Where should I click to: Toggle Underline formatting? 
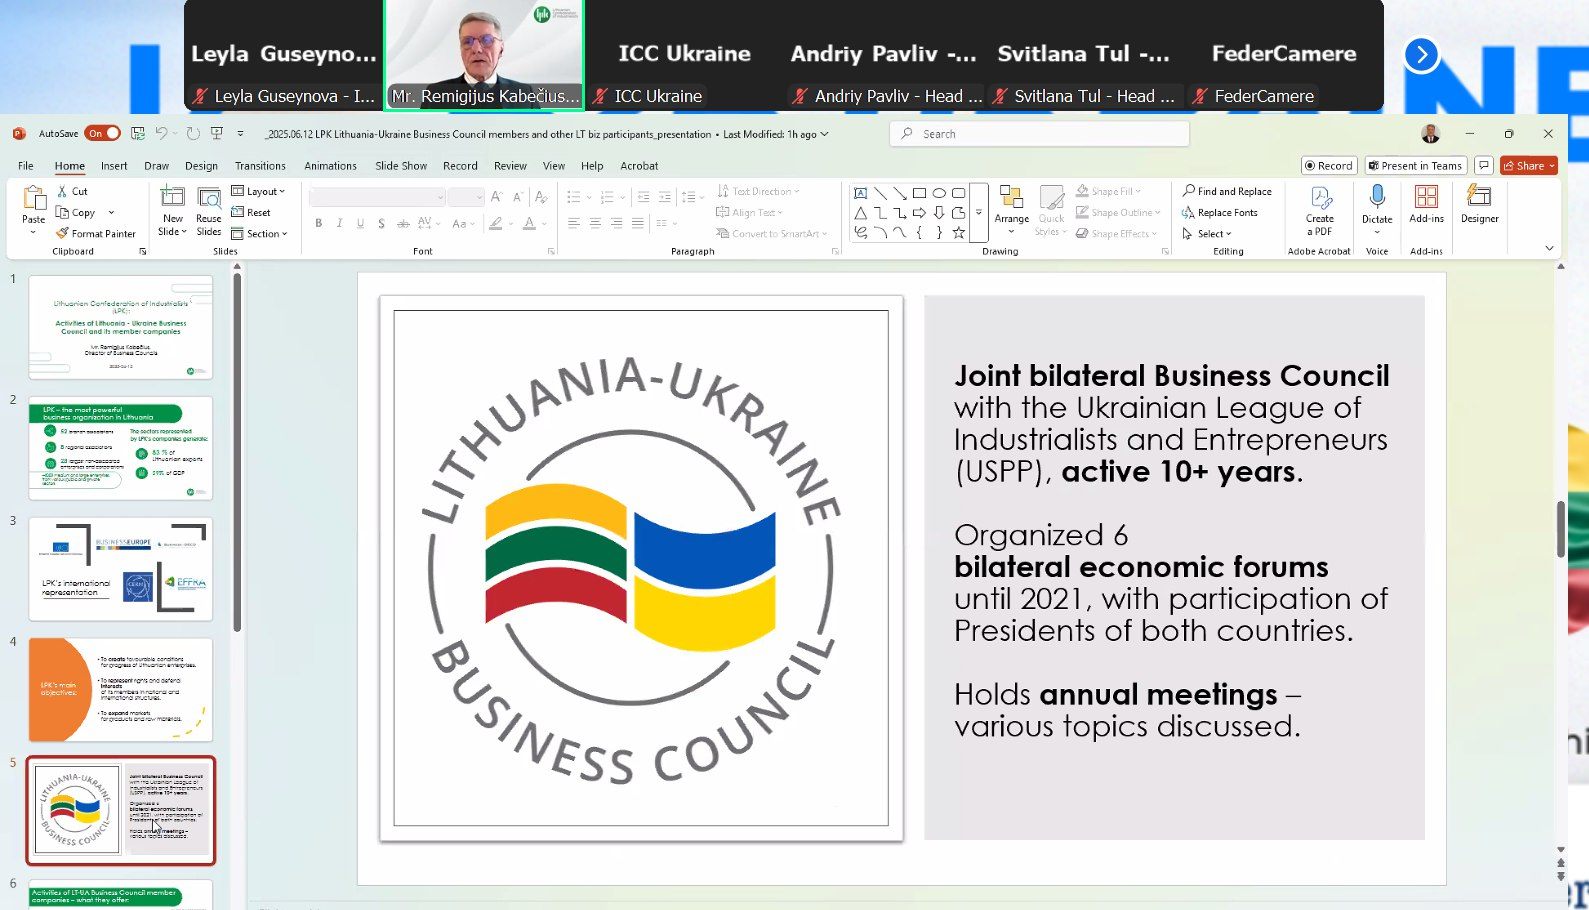[x=360, y=224]
